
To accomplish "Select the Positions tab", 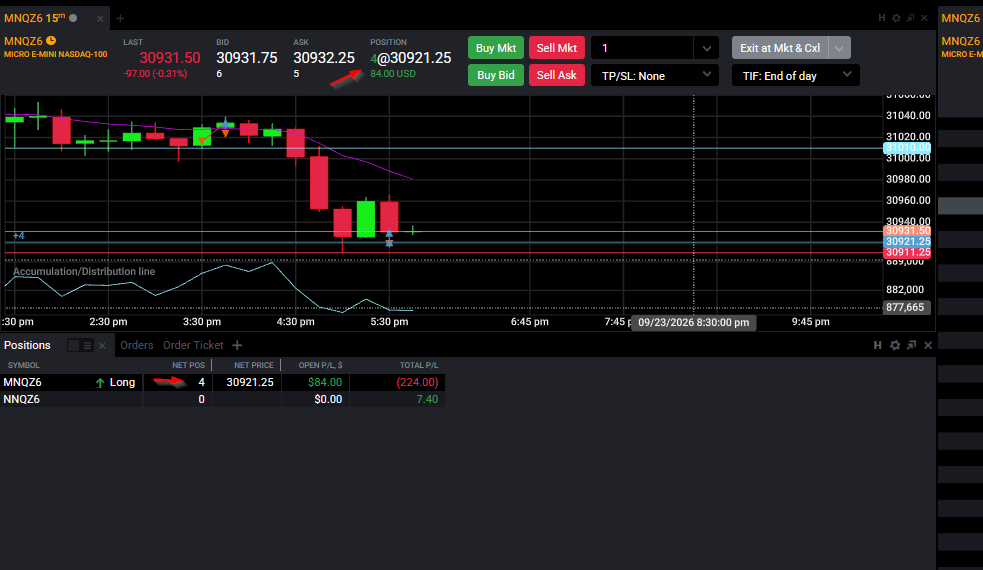I will point(27,345).
